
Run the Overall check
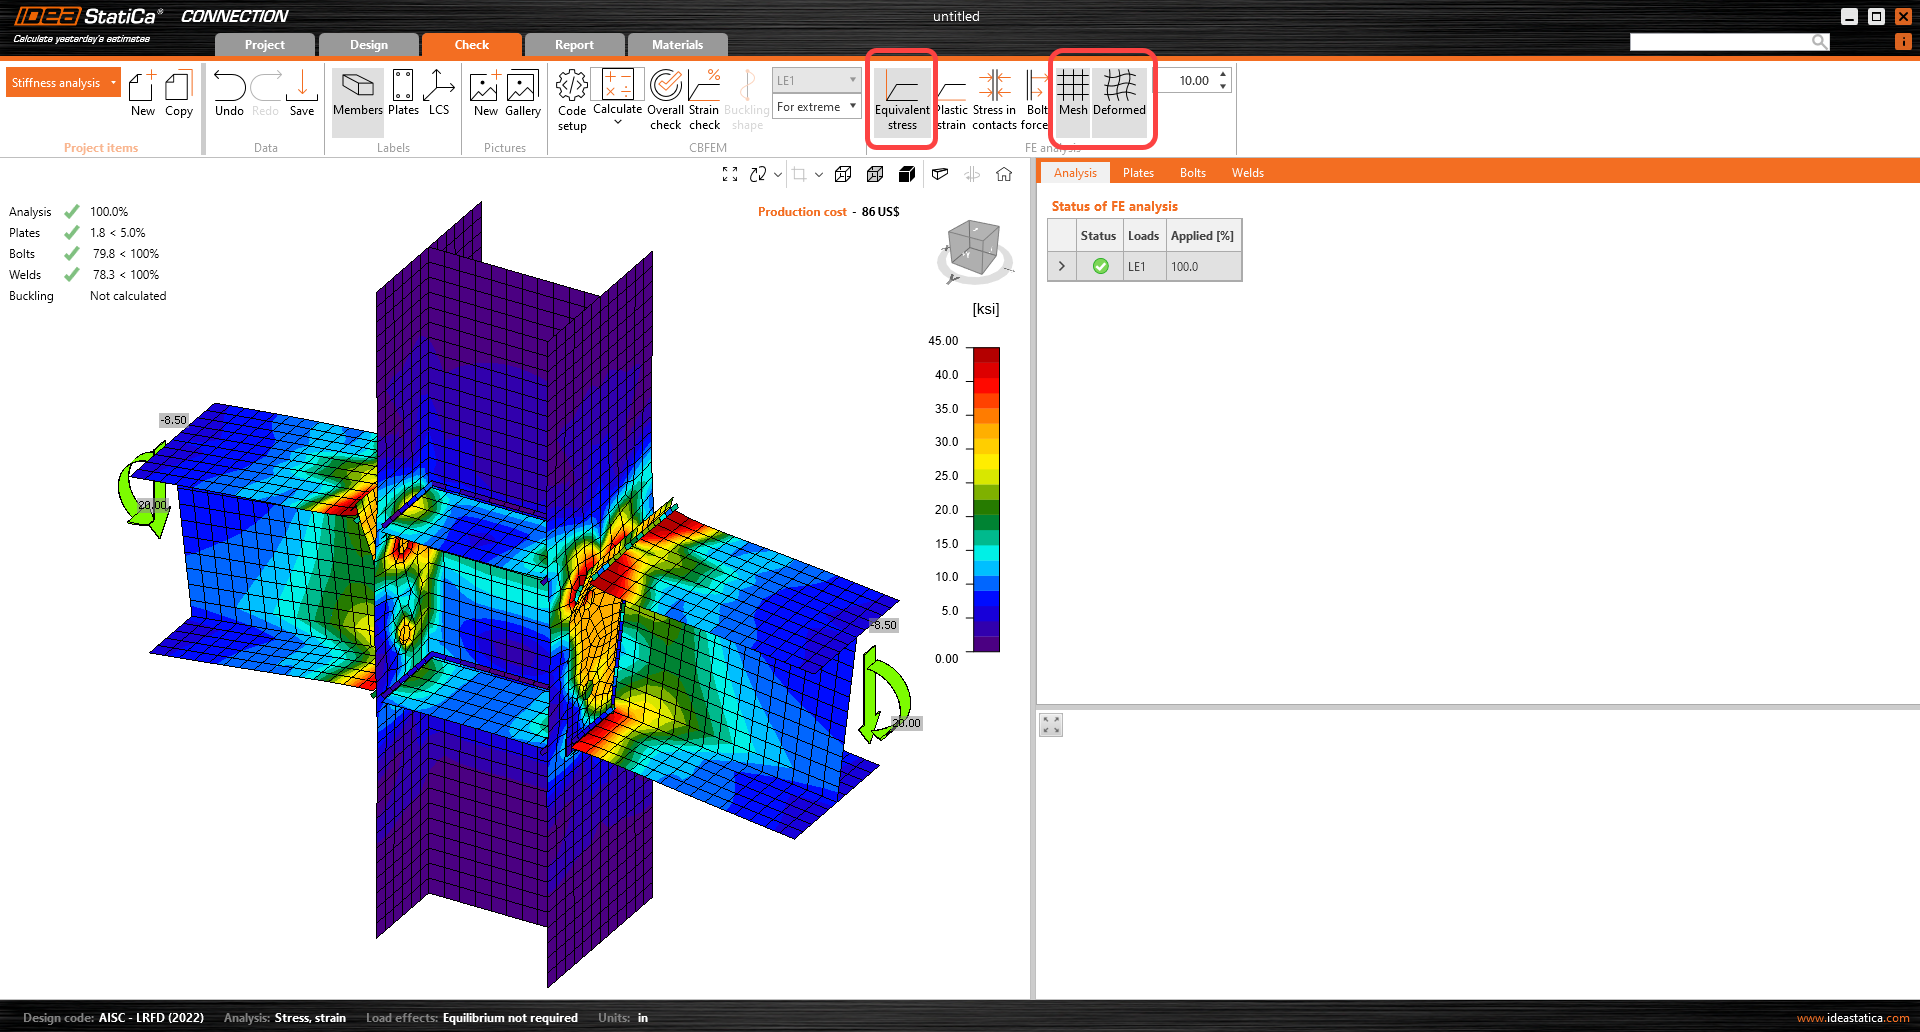click(665, 99)
